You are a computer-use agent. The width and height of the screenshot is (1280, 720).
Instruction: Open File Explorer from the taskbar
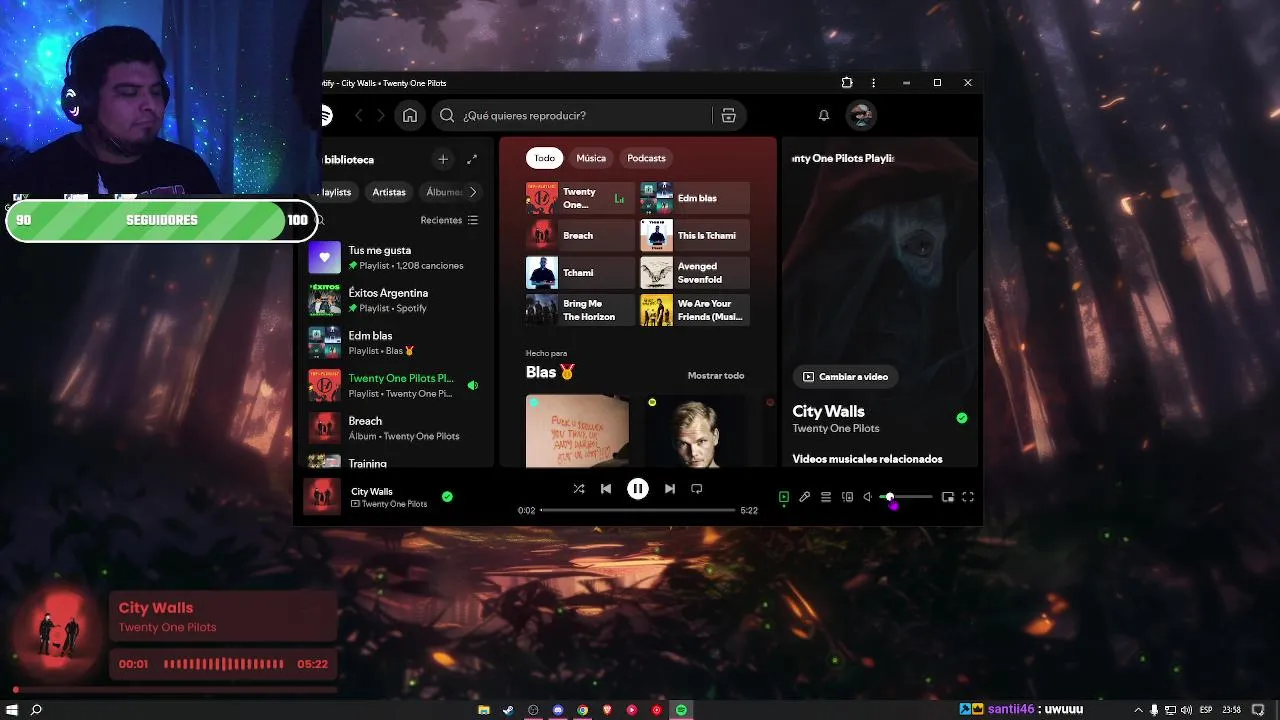point(484,710)
